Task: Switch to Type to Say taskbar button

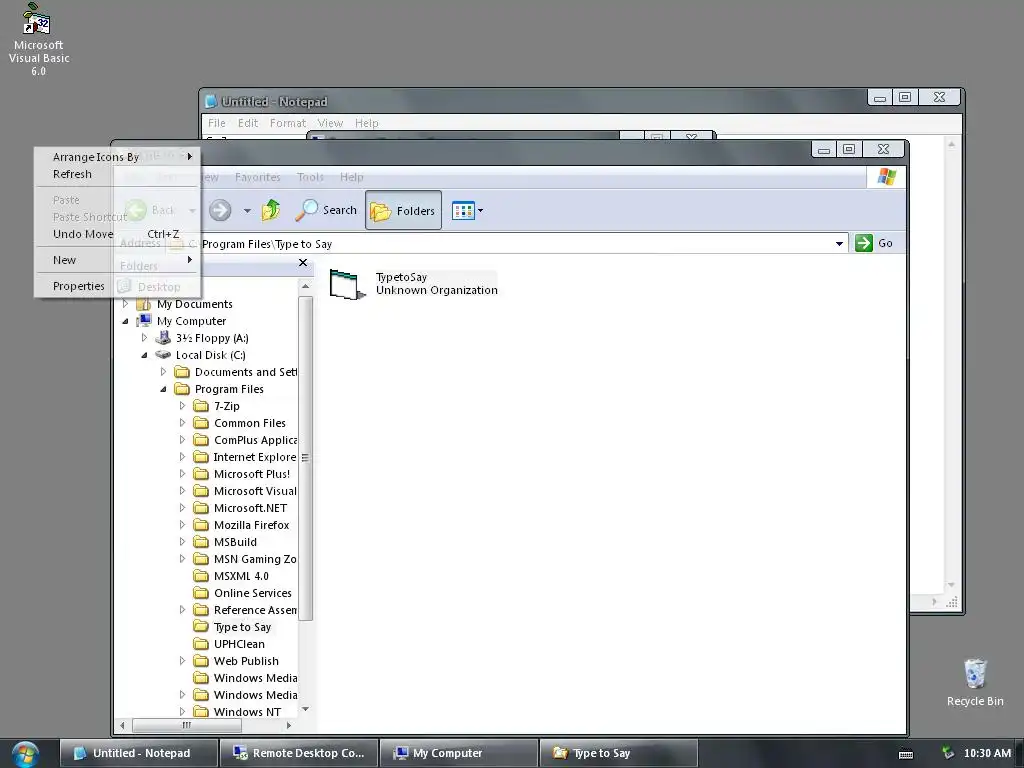Action: pos(618,753)
